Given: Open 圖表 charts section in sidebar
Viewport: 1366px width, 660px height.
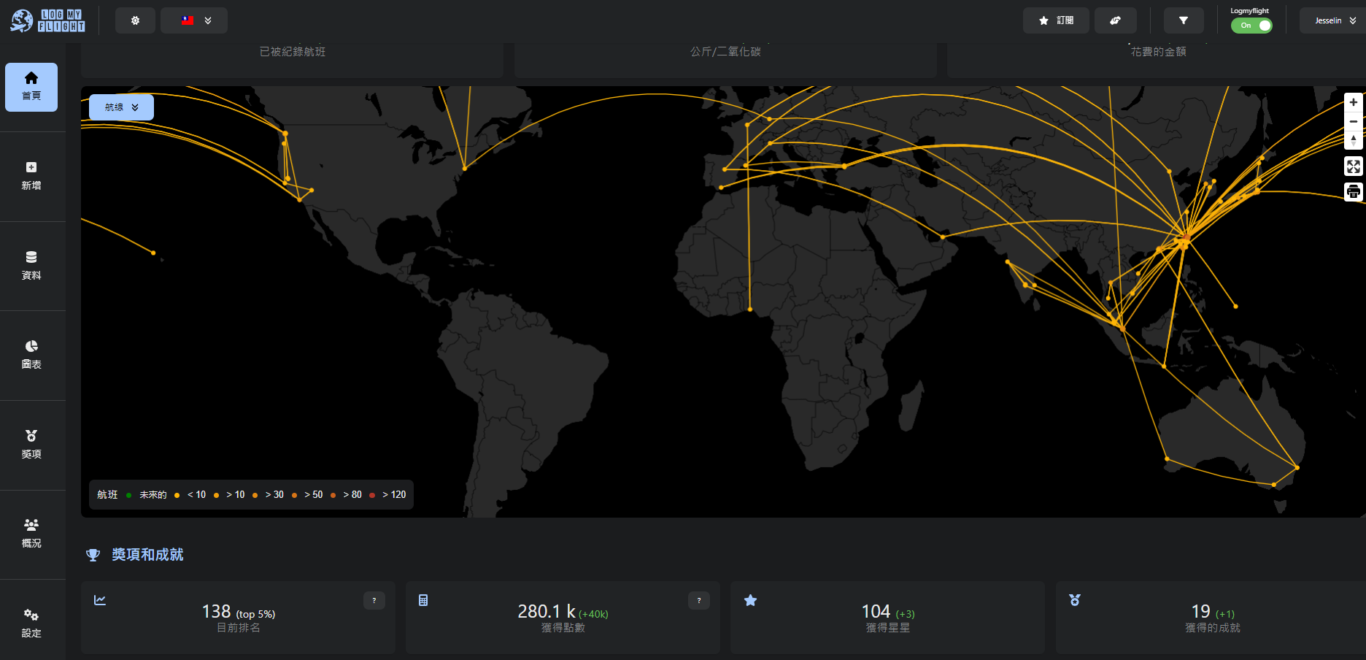Looking at the screenshot, I should (31, 355).
